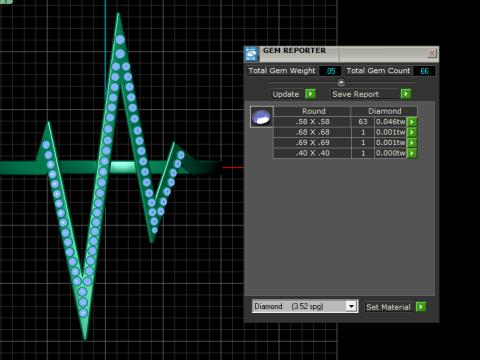480x360 pixels.
Task: Click the GEM REPORTER title text
Action: pos(294,51)
